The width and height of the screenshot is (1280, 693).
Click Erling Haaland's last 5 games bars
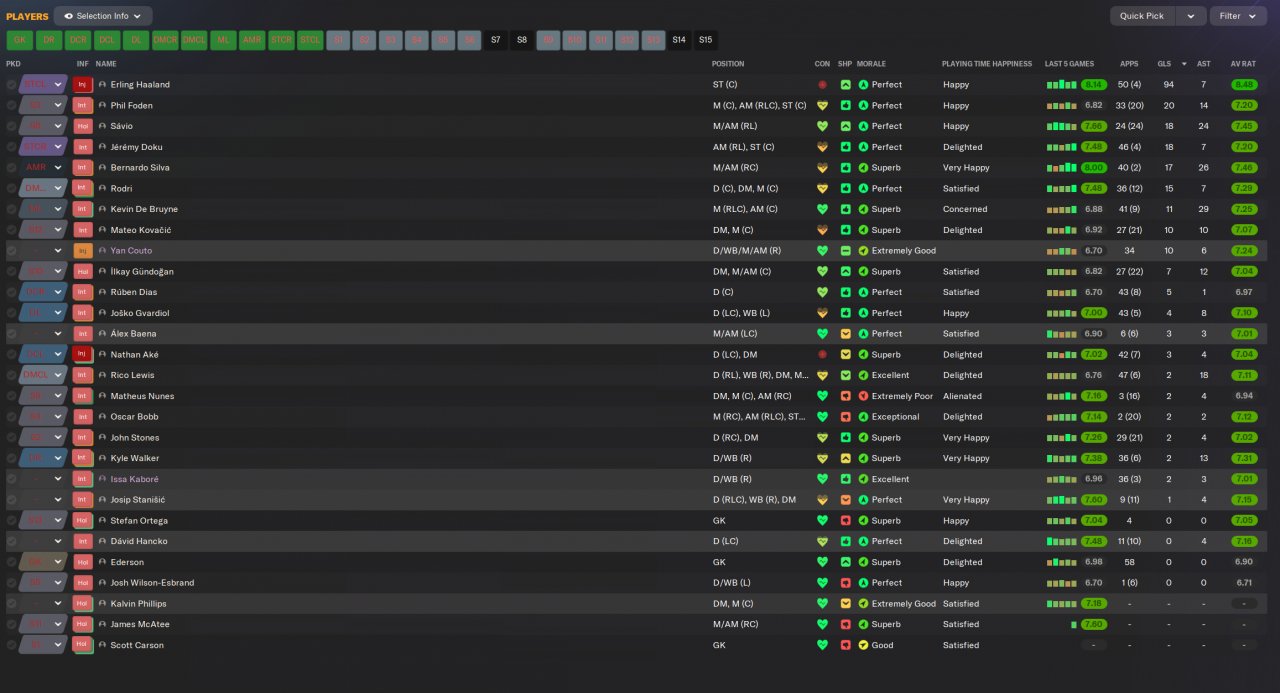[1061, 85]
